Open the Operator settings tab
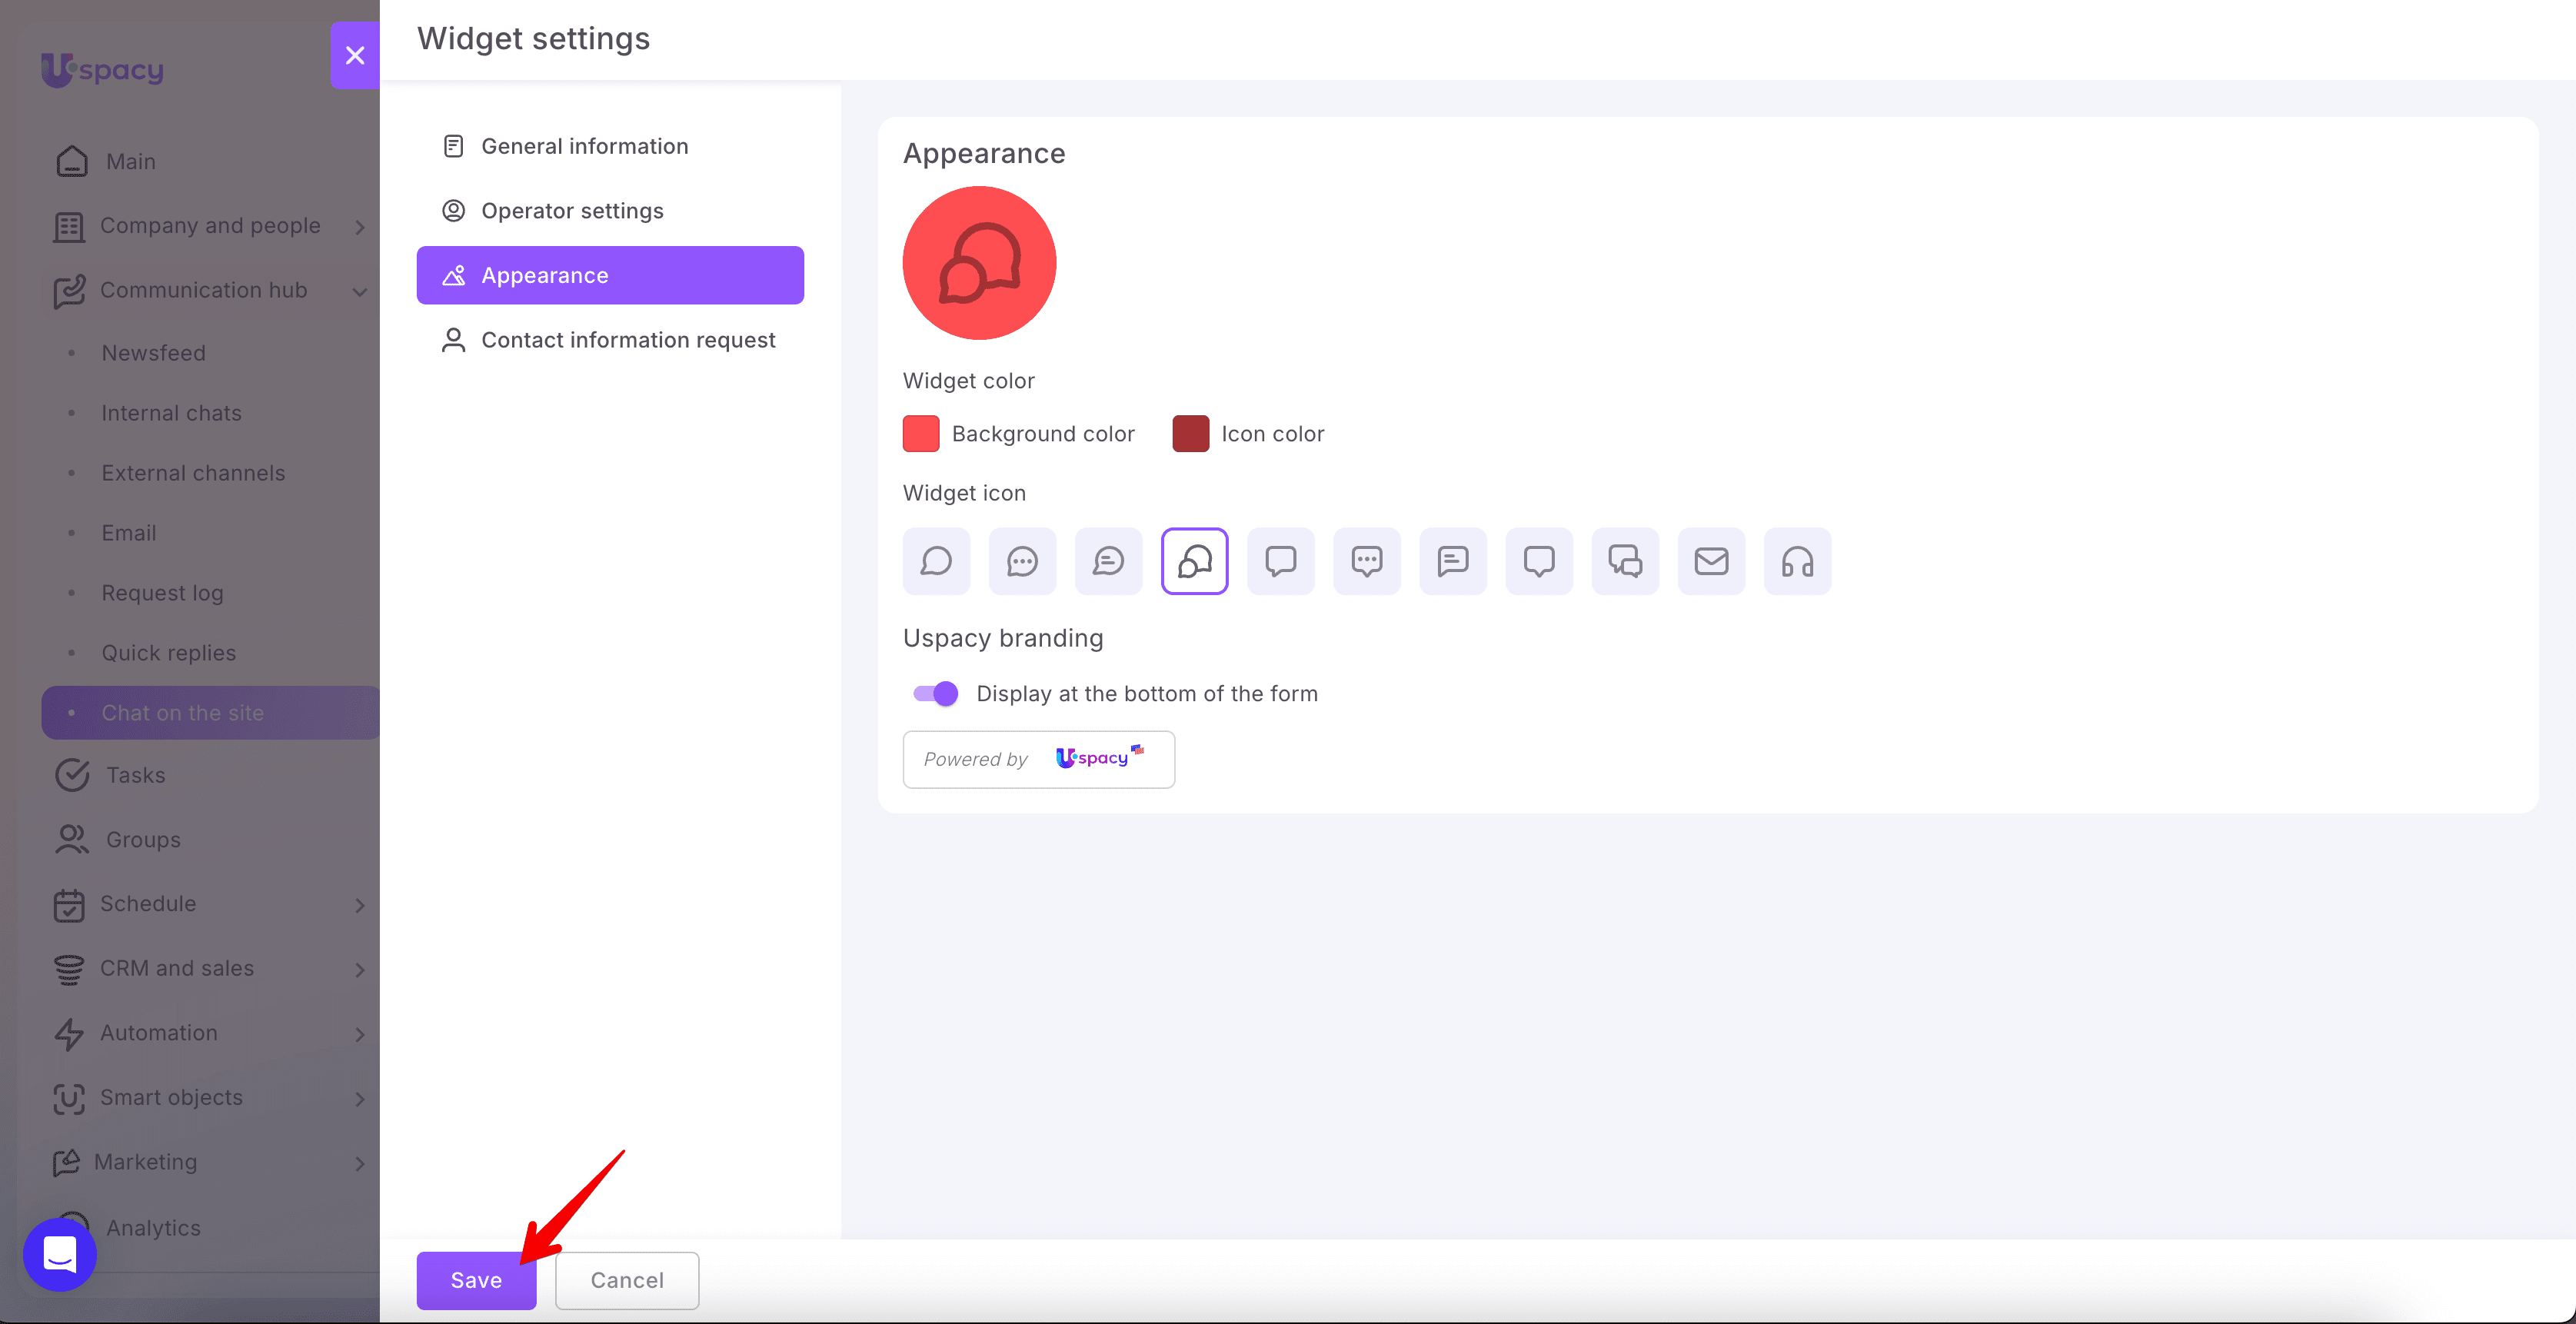The image size is (2576, 1324). 610,211
